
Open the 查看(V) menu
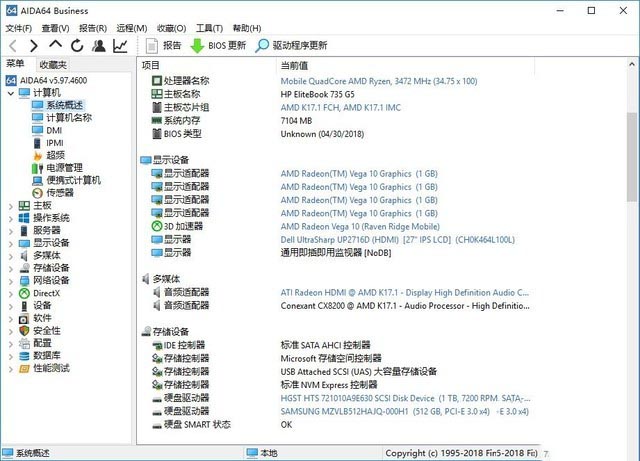pyautogui.click(x=56, y=28)
